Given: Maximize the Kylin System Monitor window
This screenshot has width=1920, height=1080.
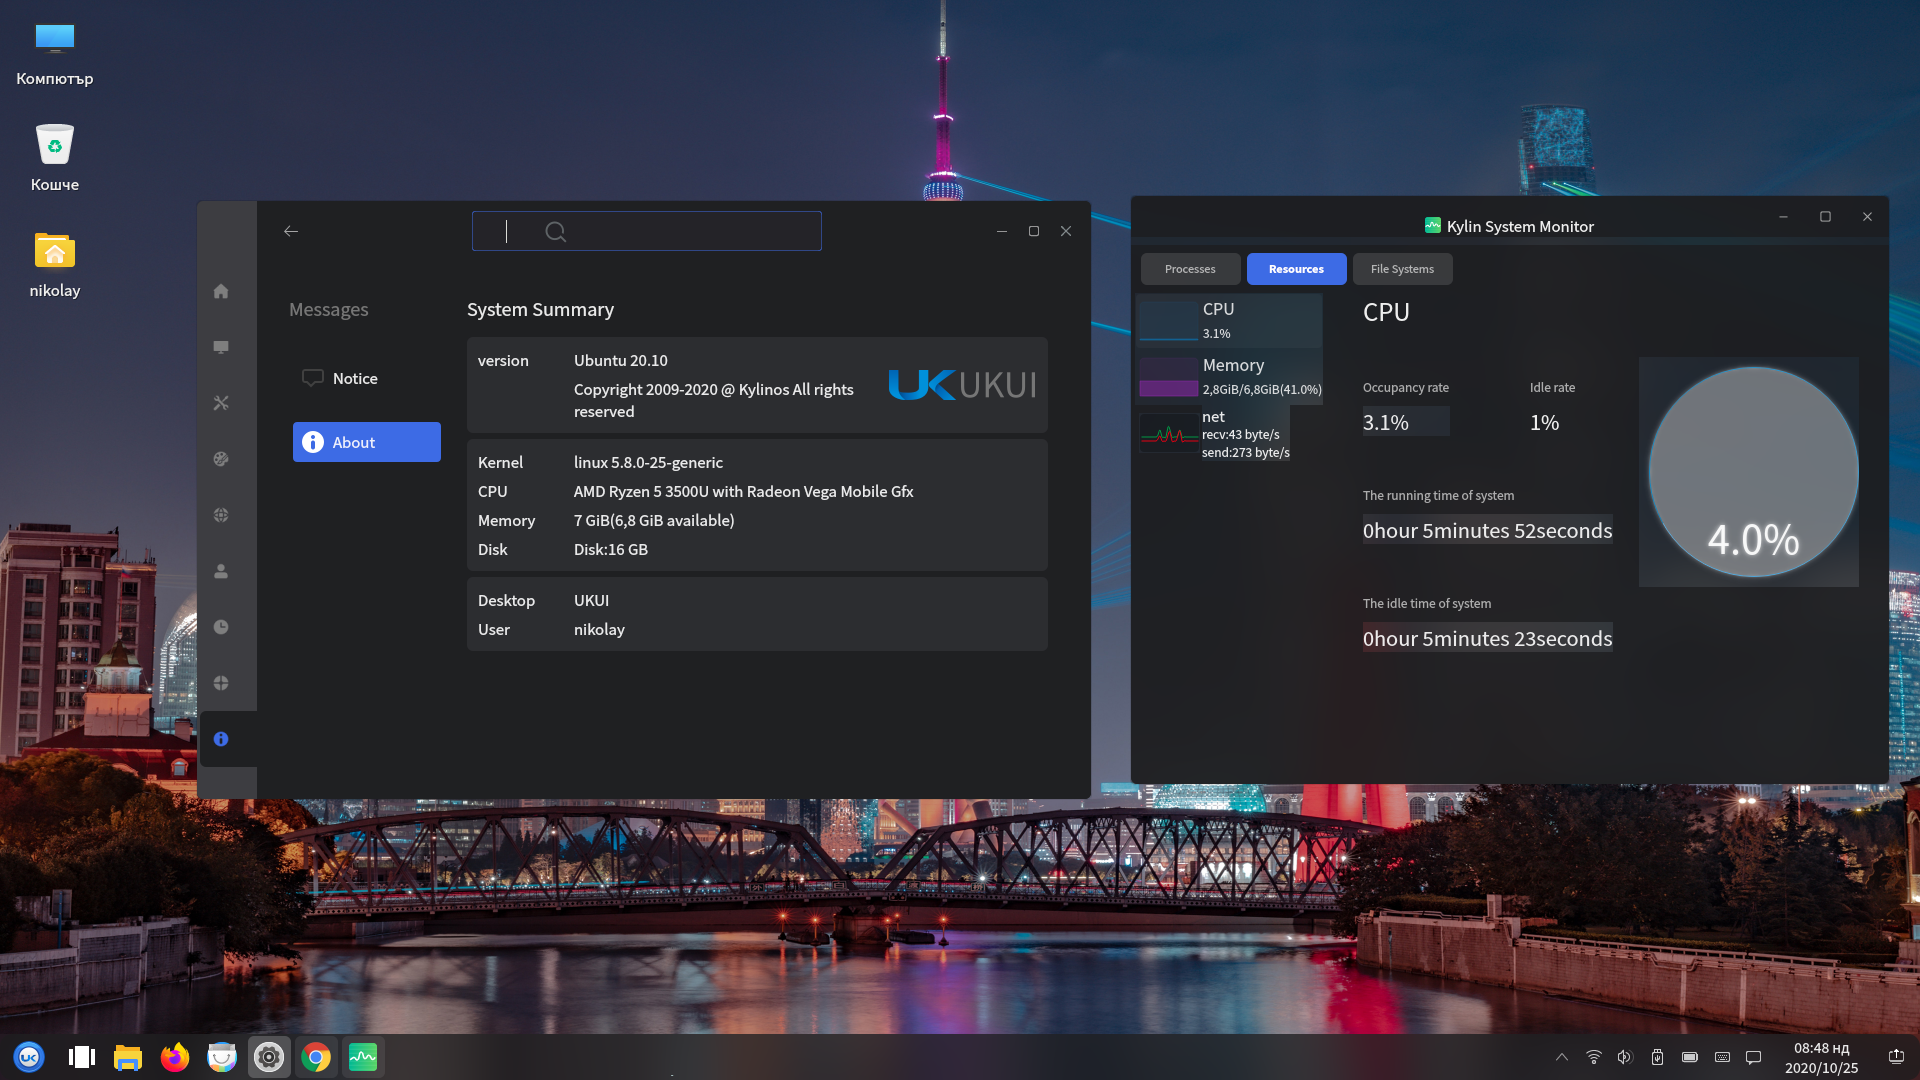Looking at the screenshot, I should [1825, 217].
